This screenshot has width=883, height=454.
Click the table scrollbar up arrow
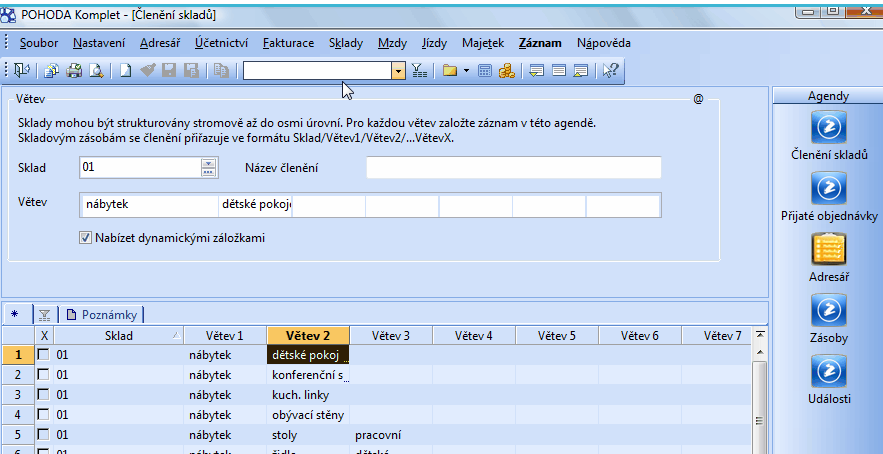coord(760,353)
